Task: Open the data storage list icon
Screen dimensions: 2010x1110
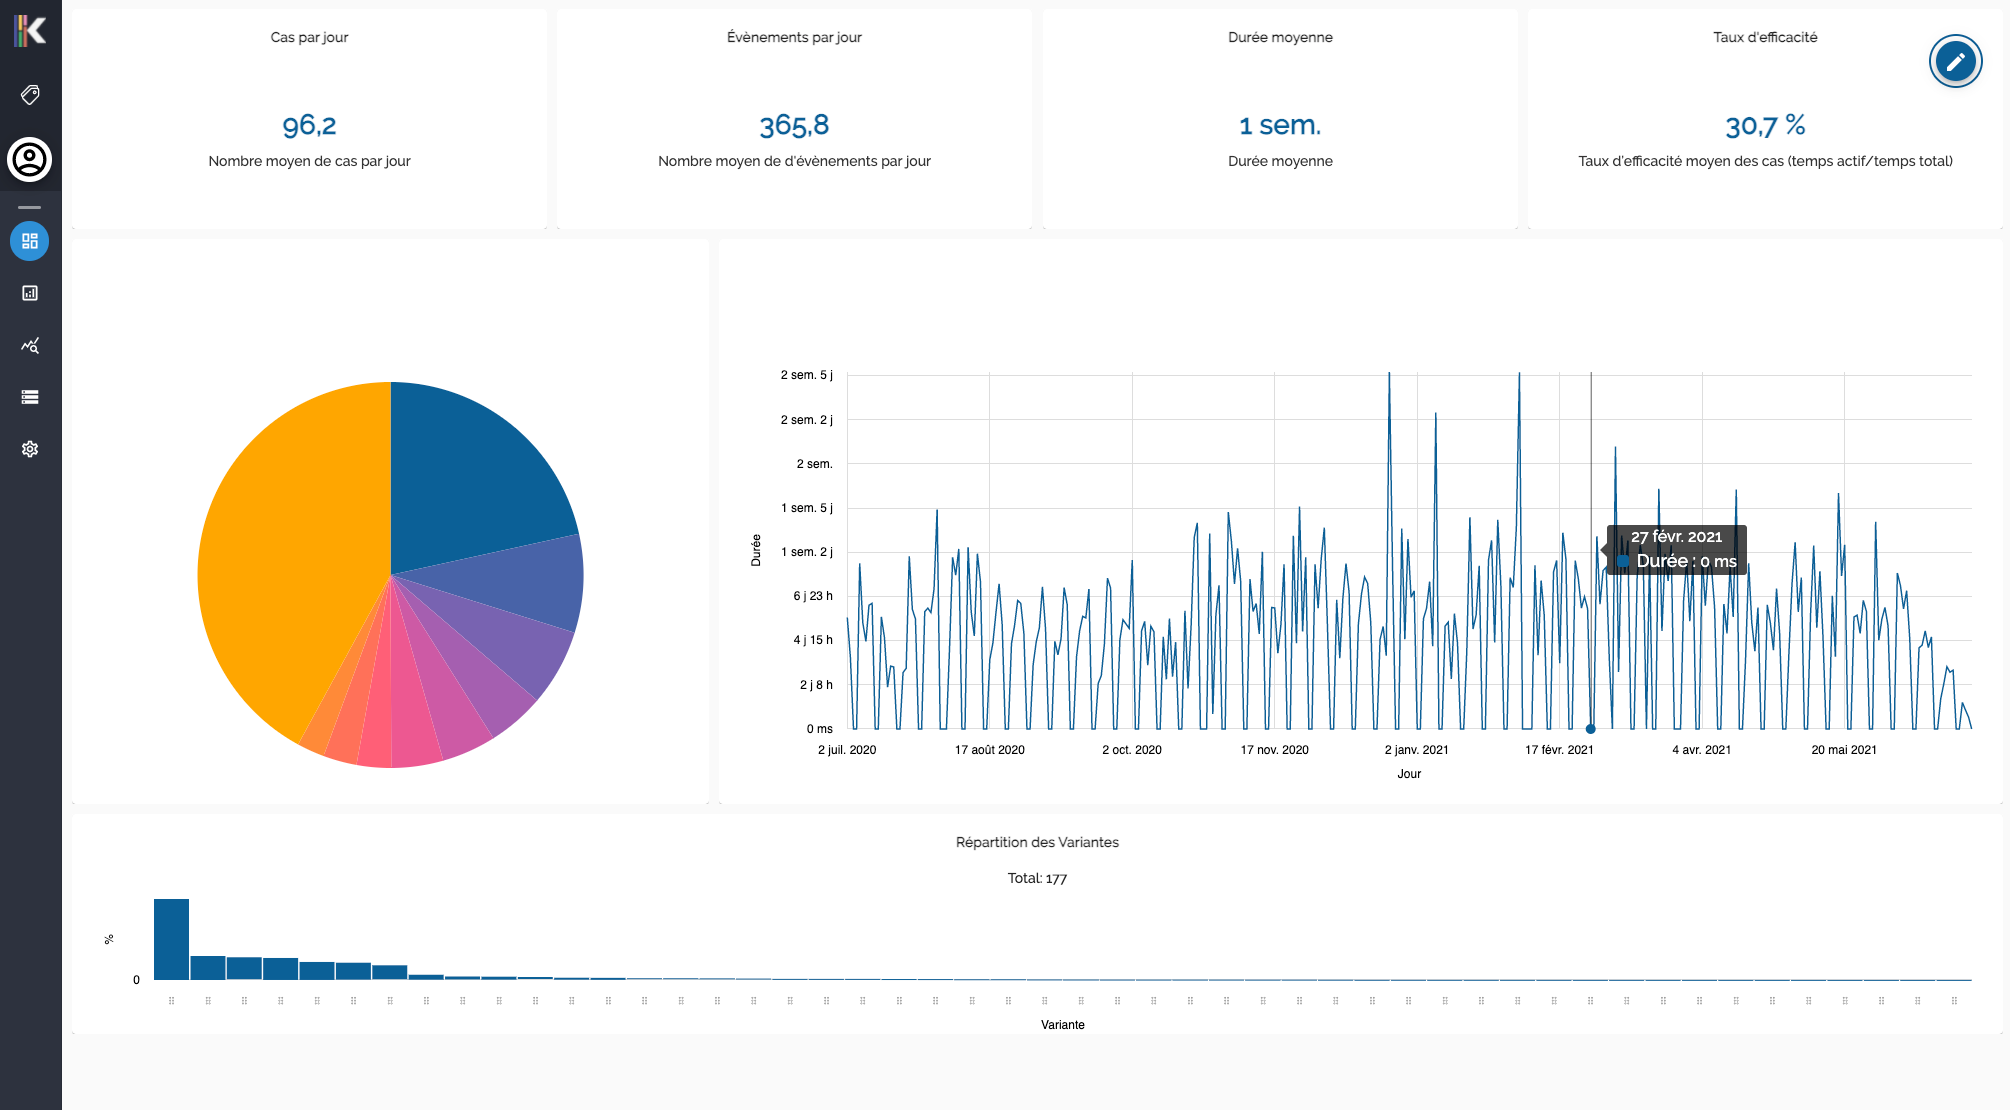Action: 30,397
